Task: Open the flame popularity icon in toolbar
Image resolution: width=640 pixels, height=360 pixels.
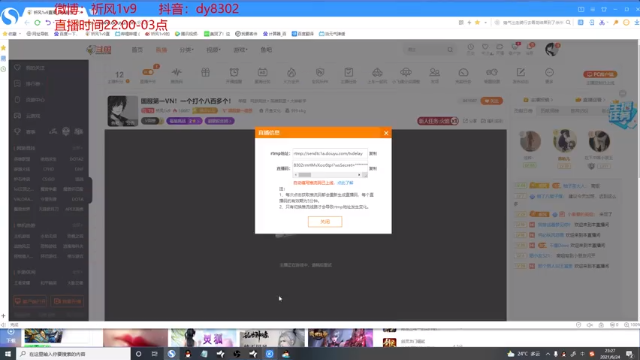Action: [291, 73]
